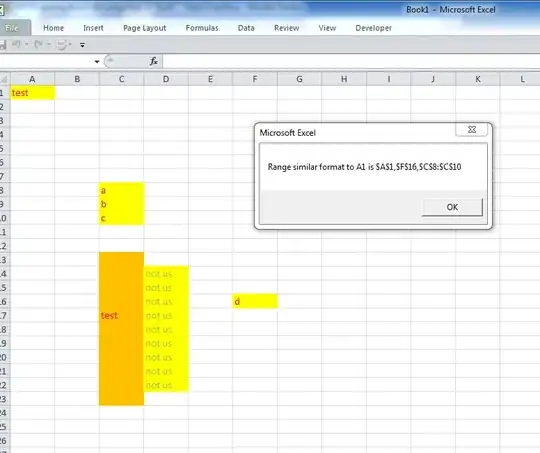Image resolution: width=540 pixels, height=453 pixels.
Task: Click the Name Box input field
Action: [46, 62]
